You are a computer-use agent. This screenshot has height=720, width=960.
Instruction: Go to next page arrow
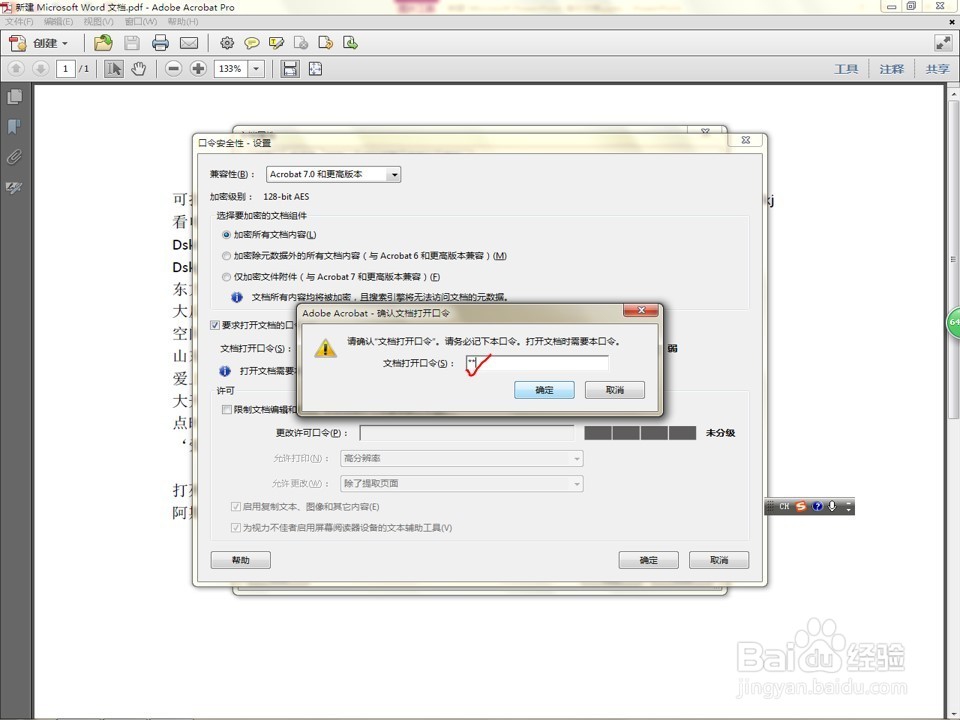point(40,69)
